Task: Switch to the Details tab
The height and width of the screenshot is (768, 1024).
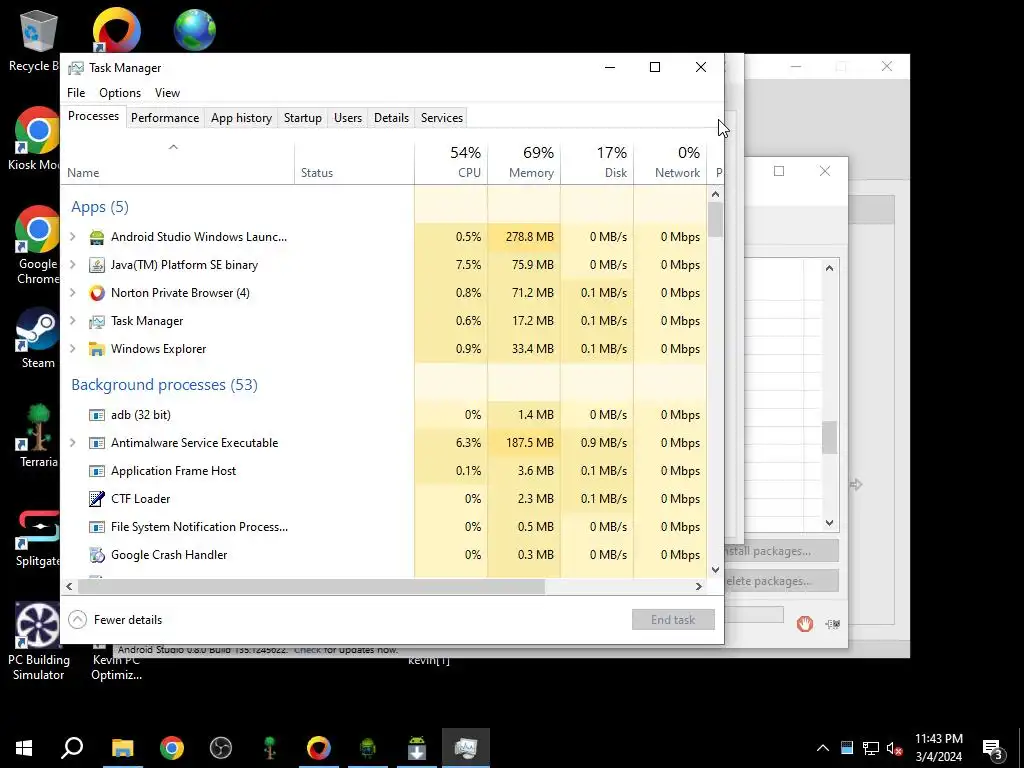Action: [x=391, y=118]
